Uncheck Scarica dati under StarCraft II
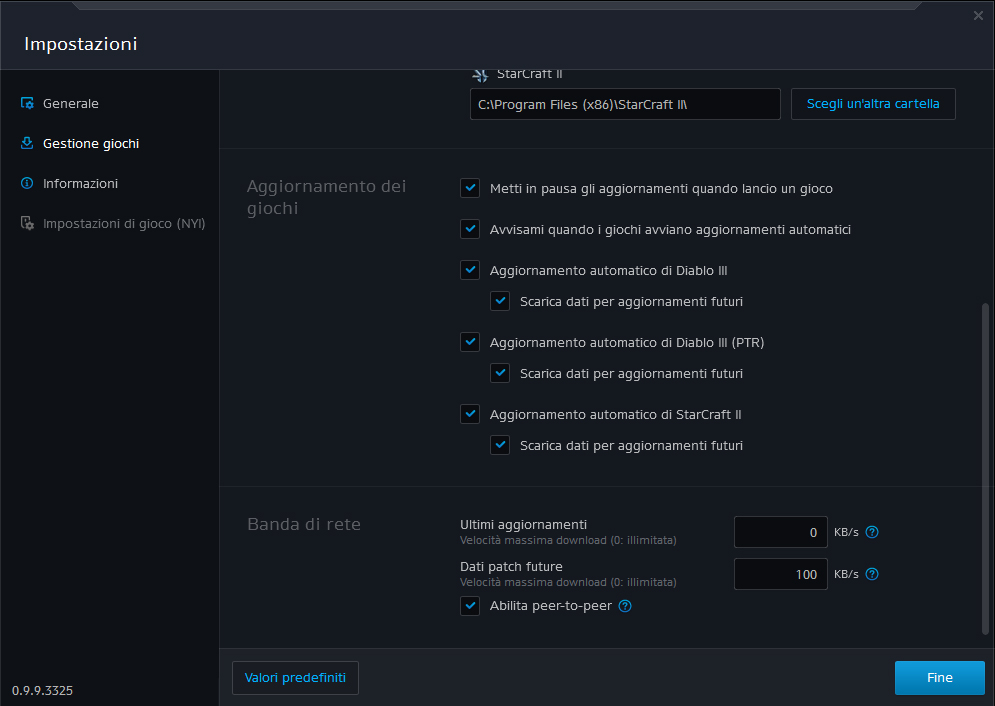 click(500, 445)
